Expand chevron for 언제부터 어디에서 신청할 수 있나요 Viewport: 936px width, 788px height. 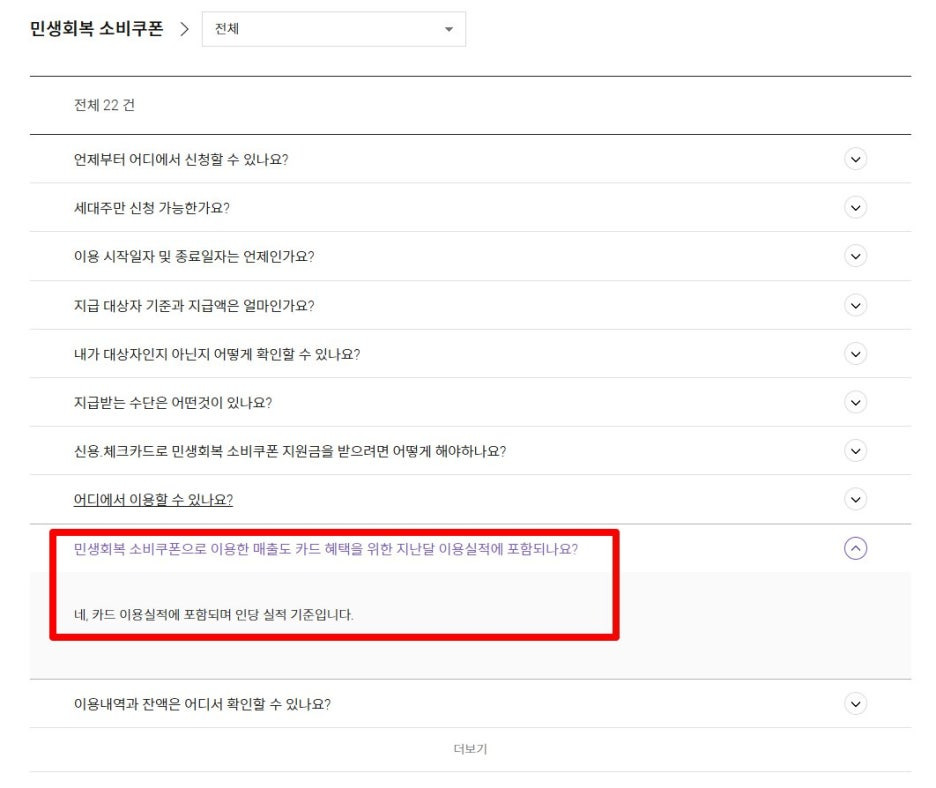[x=855, y=159]
